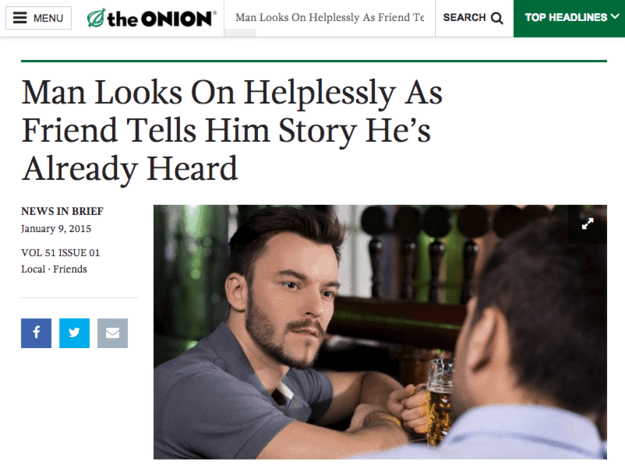This screenshot has height=475, width=625.
Task: Click the bar photo of two men
Action: pos(380,332)
